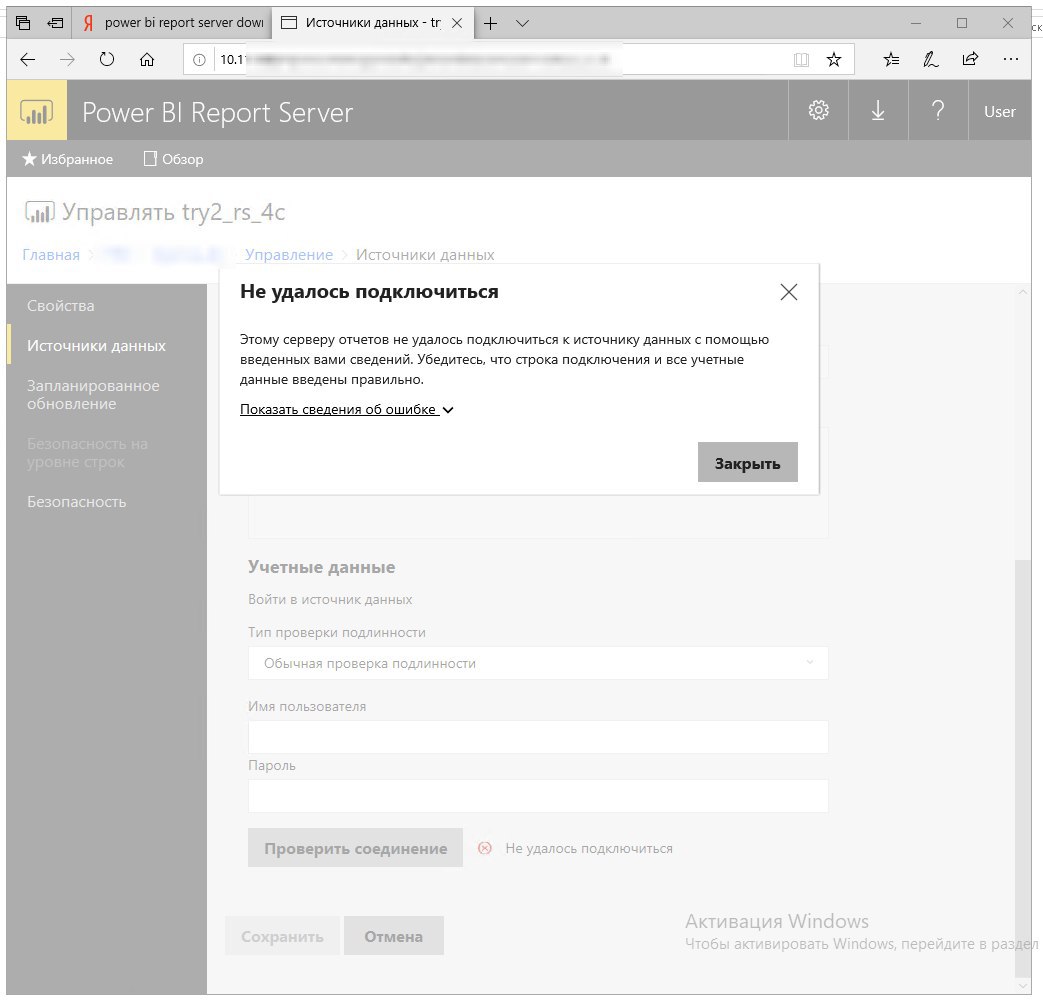The height and width of the screenshot is (1000, 1043).
Task: Open a new browser tab
Action: tap(490, 23)
